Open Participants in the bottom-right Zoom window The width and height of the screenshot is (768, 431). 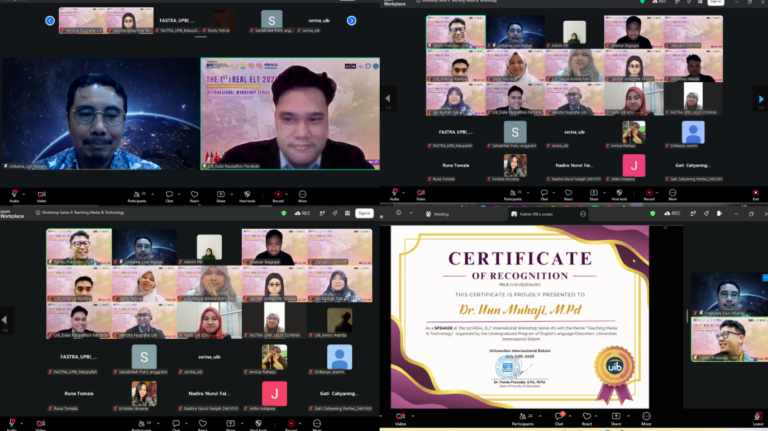click(x=523, y=419)
